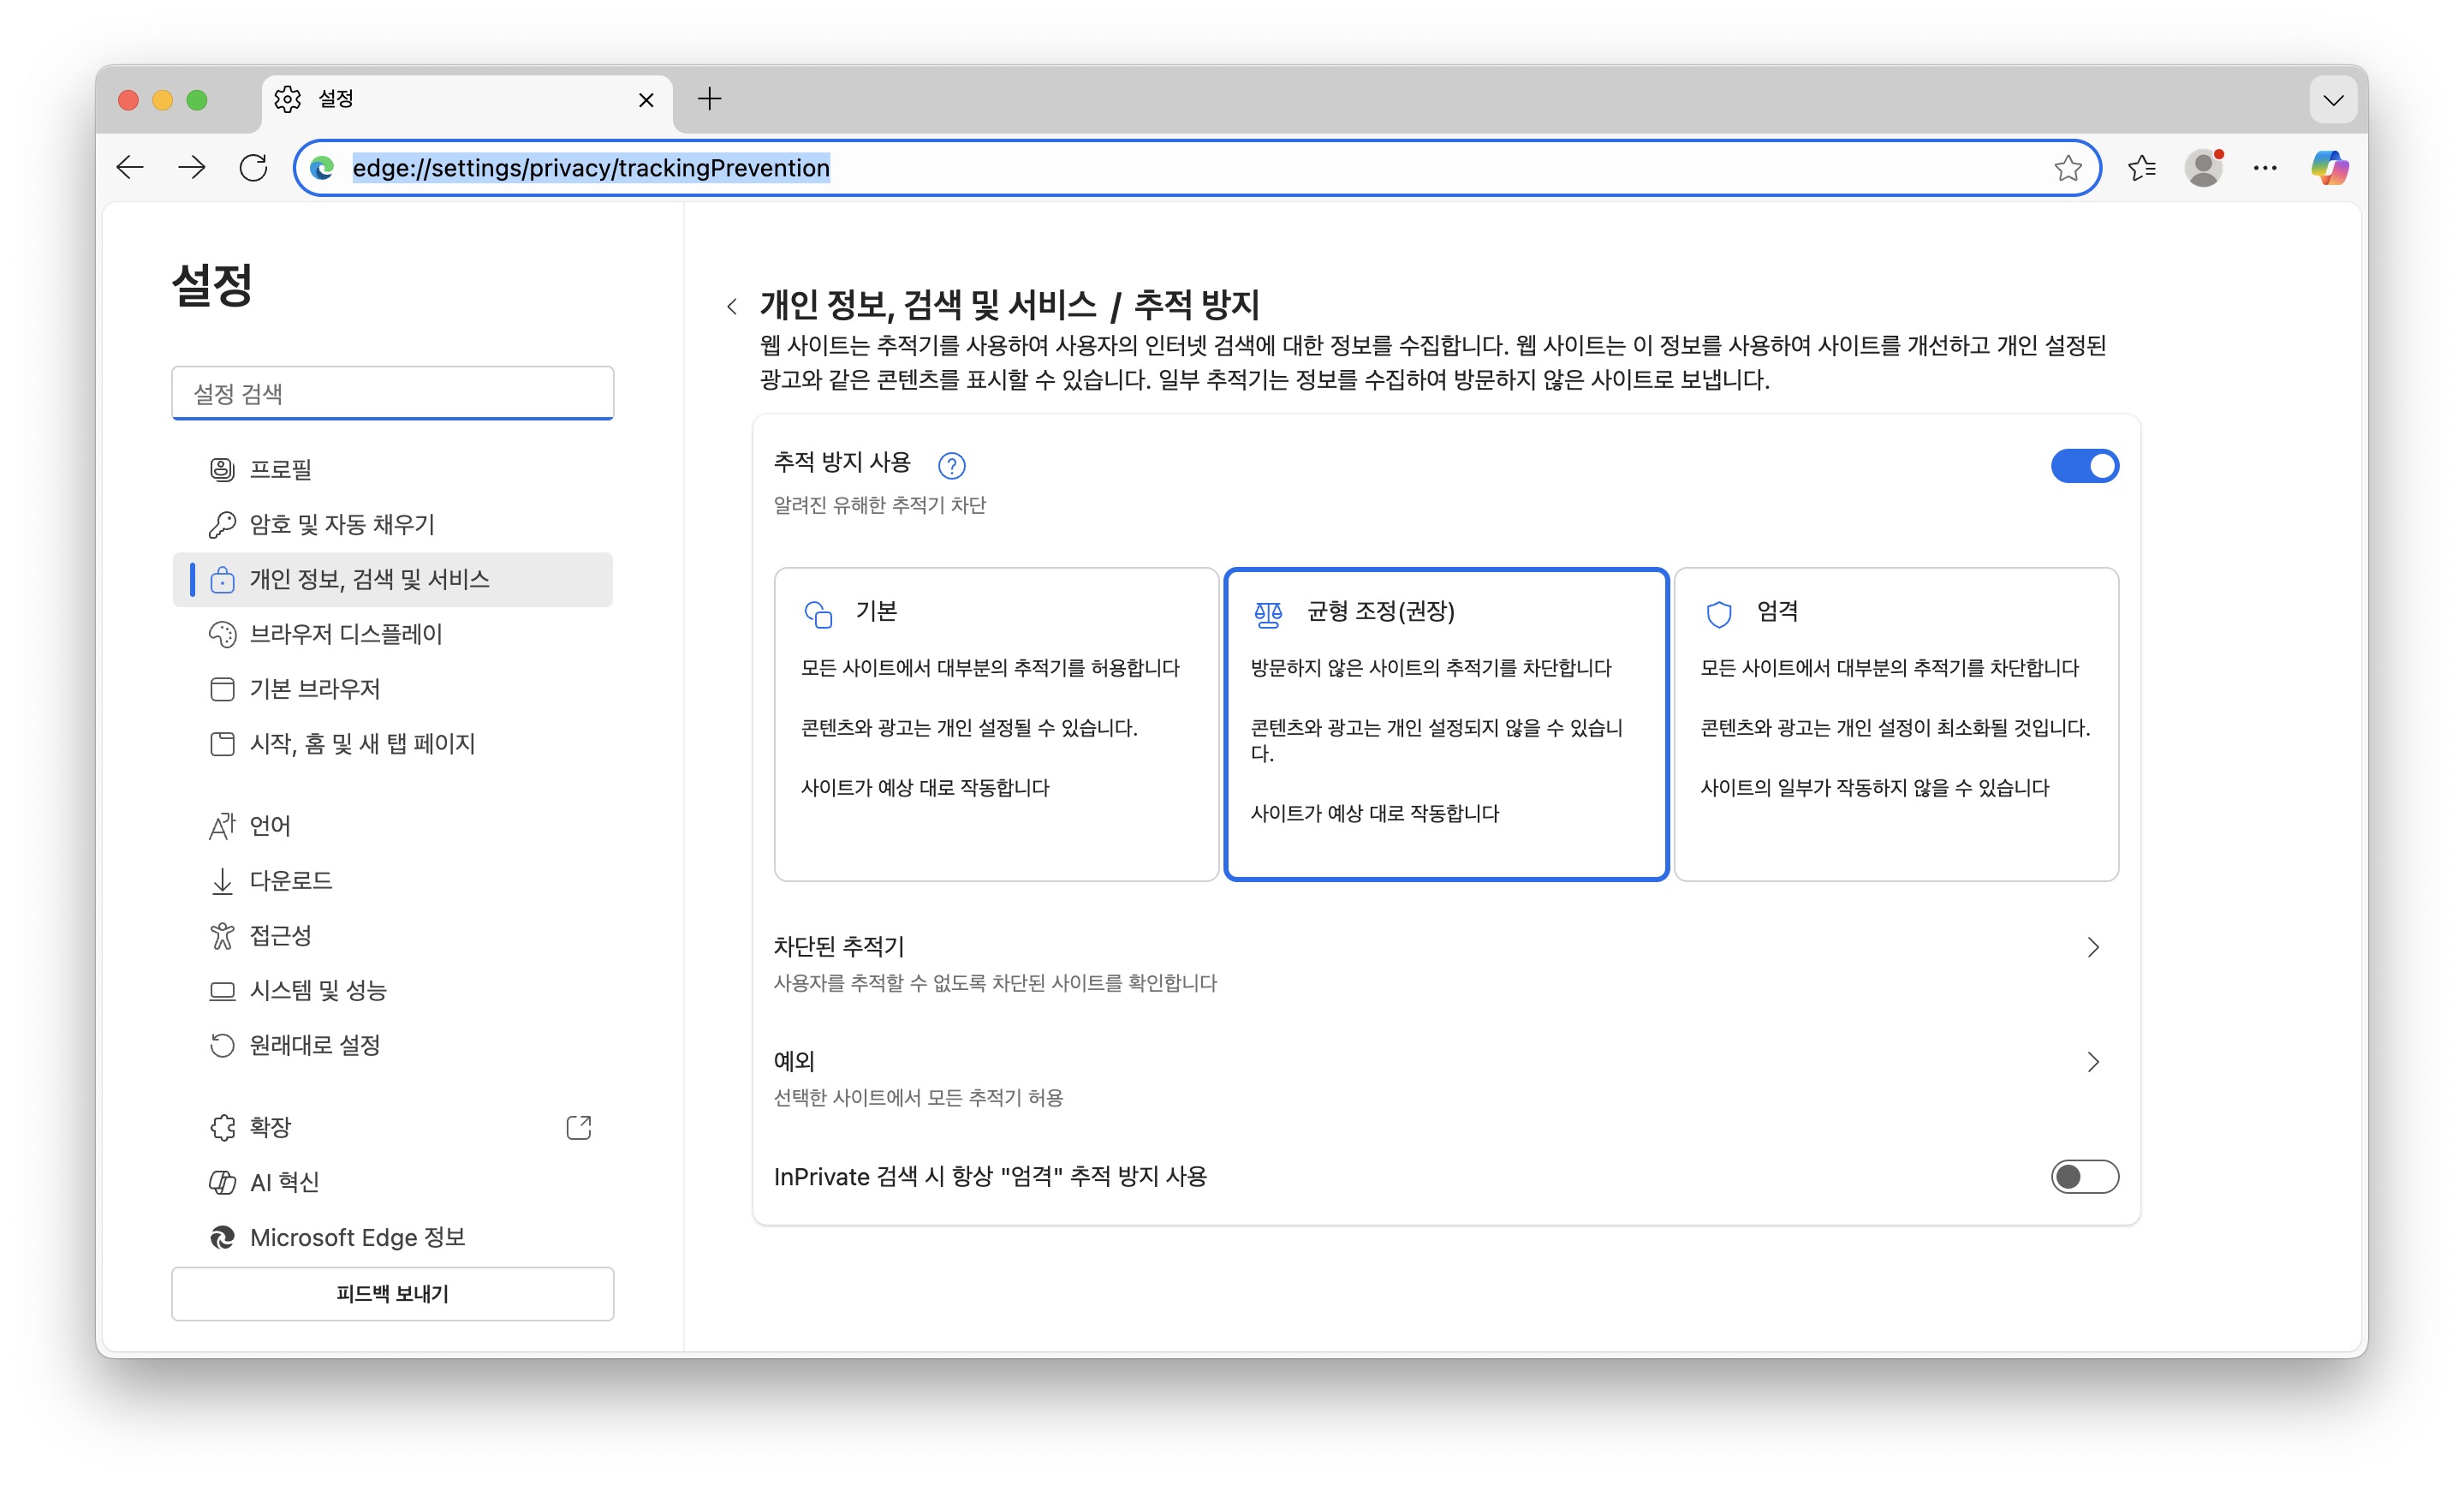The image size is (2464, 1485).
Task: Expand the 차단된 추적기 chevron
Action: (2093, 947)
